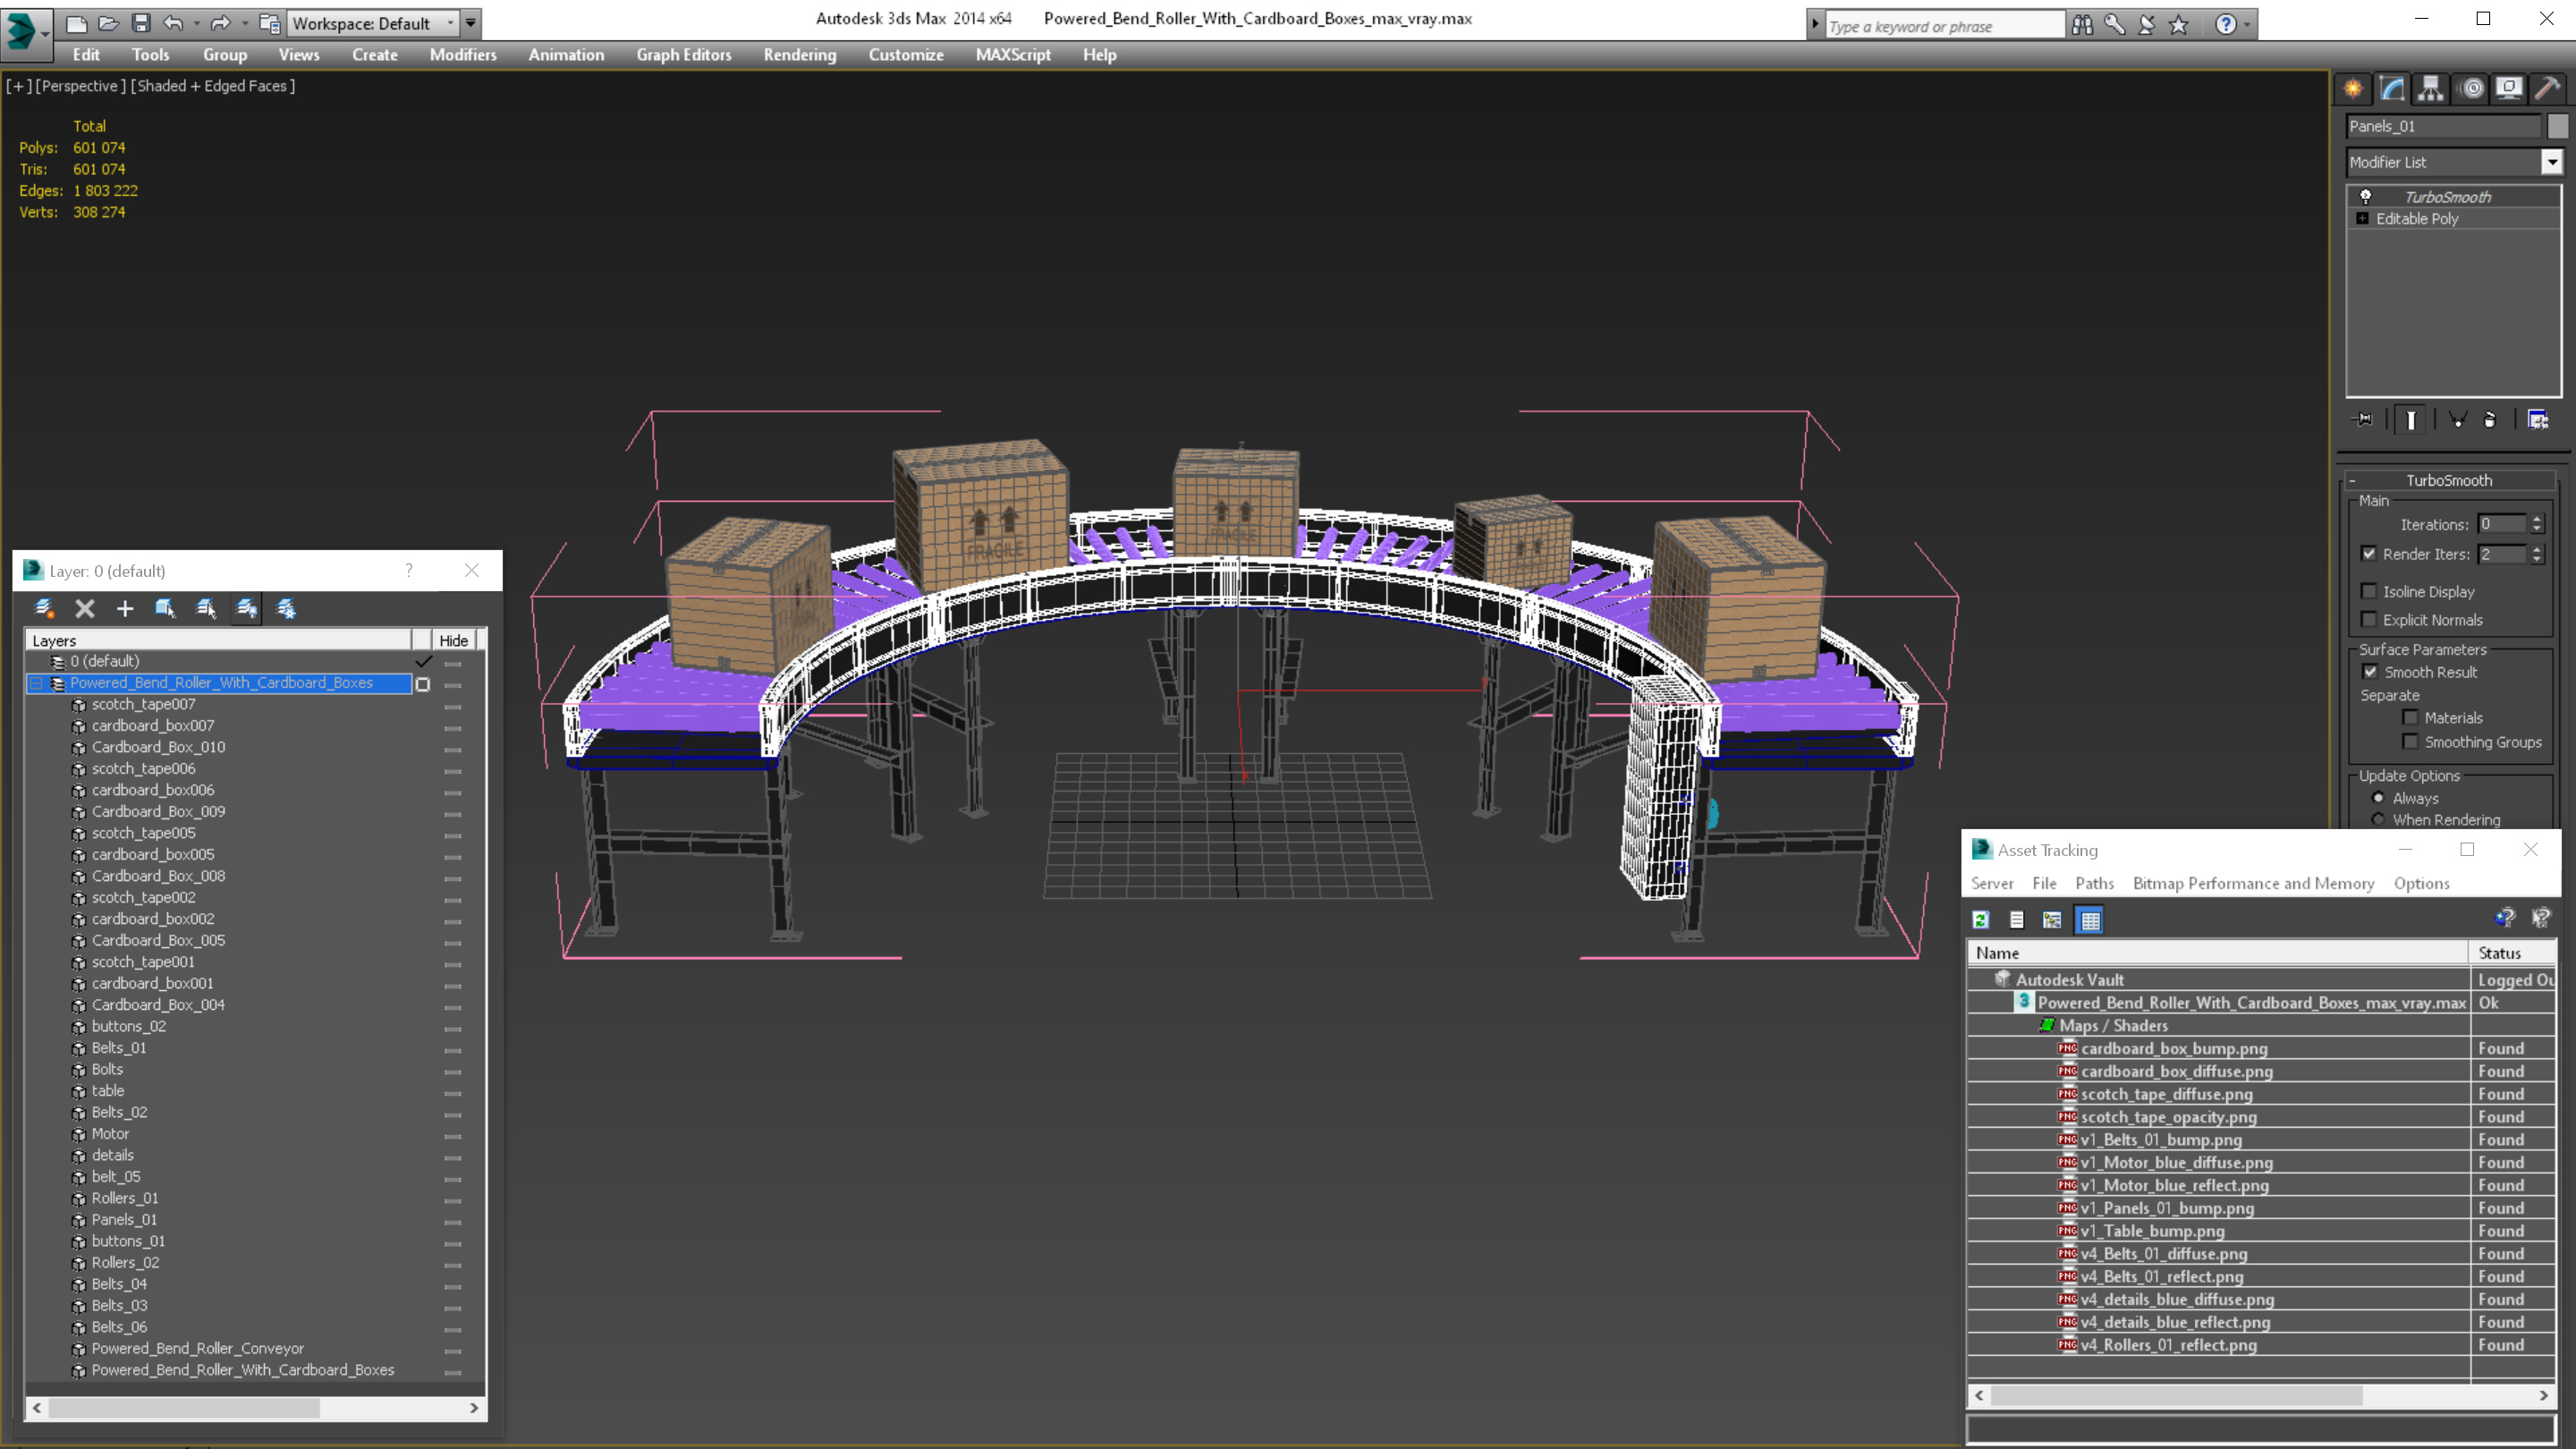2576x1449 pixels.
Task: Open Bitmap Performance and Memory menu
Action: click(2253, 883)
